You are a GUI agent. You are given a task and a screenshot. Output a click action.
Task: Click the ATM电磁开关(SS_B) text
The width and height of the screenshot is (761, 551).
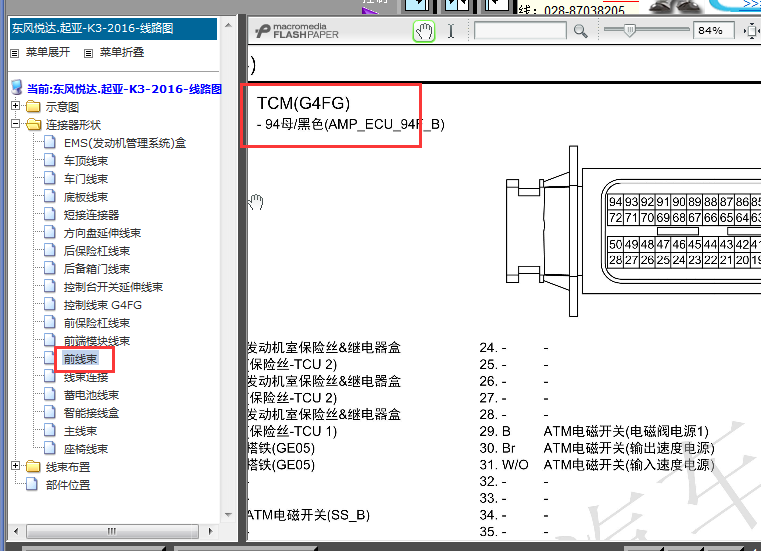click(x=309, y=515)
